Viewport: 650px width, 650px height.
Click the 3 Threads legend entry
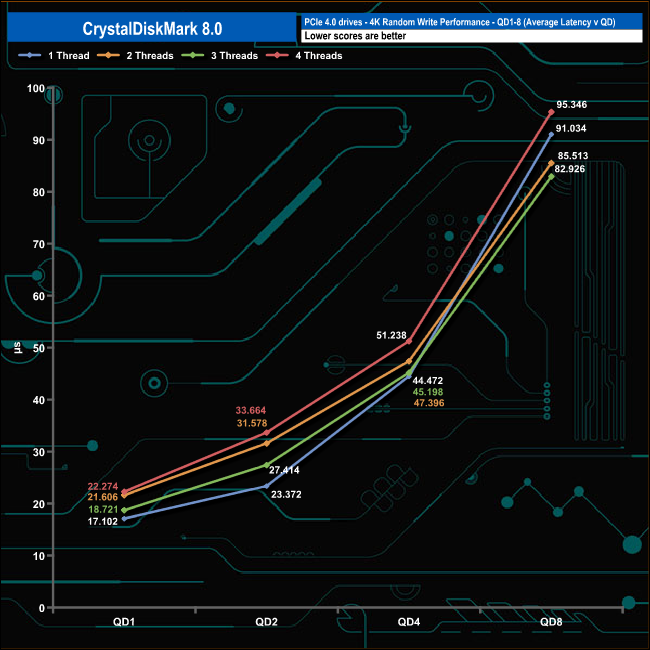pyautogui.click(x=220, y=56)
